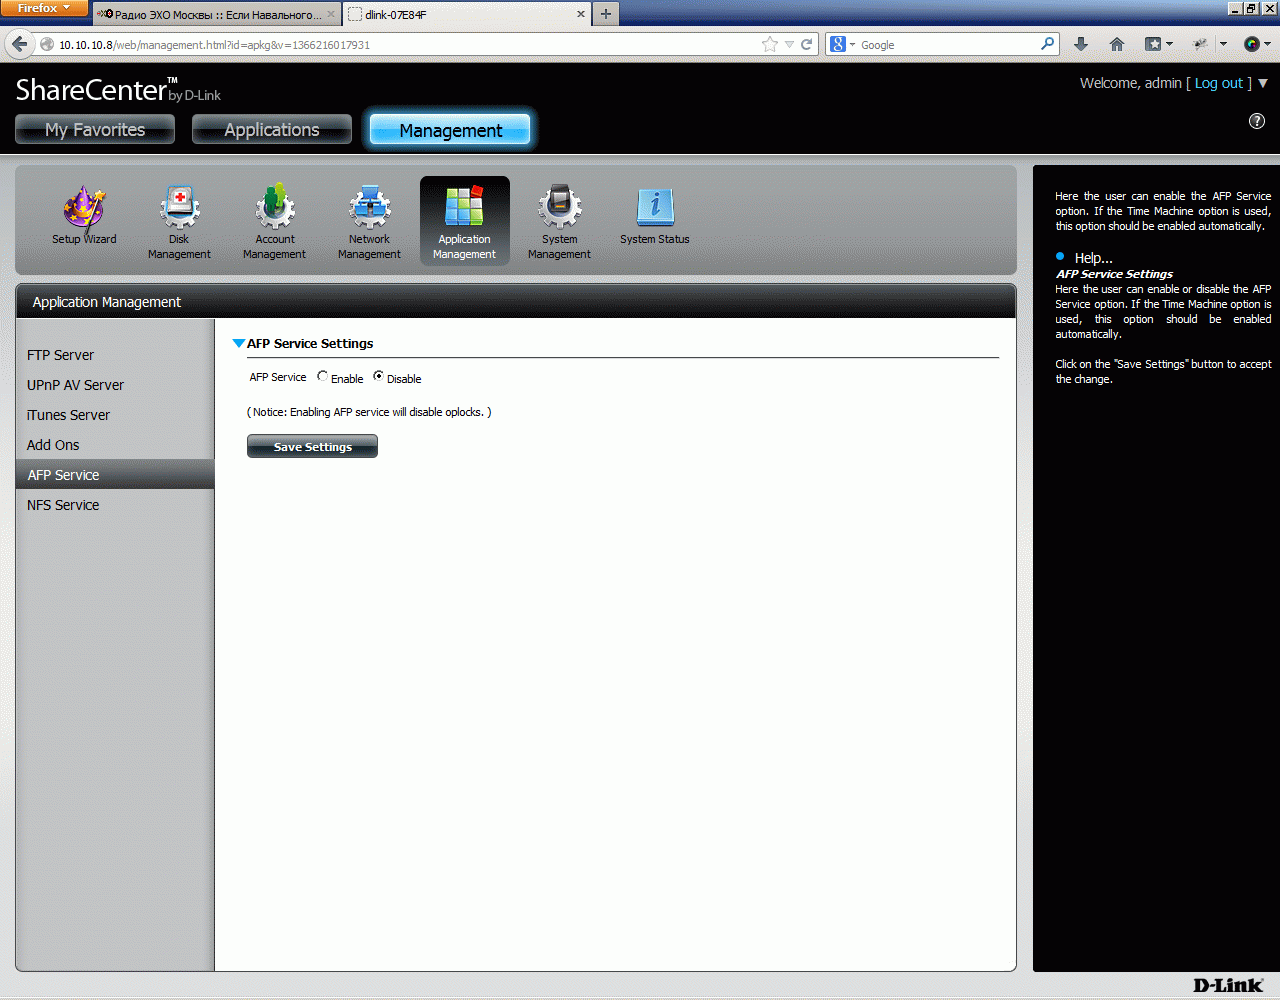This screenshot has width=1280, height=1000.
Task: Select the Management tab
Action: (450, 130)
